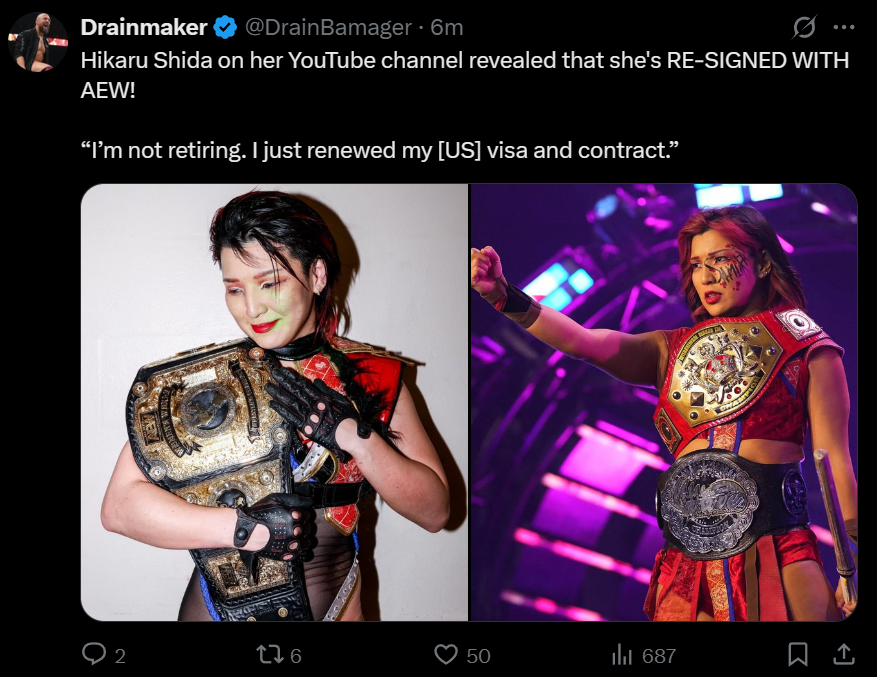The height and width of the screenshot is (677, 877).
Task: Open the Drainmaker display name link
Action: pyautogui.click(x=144, y=27)
